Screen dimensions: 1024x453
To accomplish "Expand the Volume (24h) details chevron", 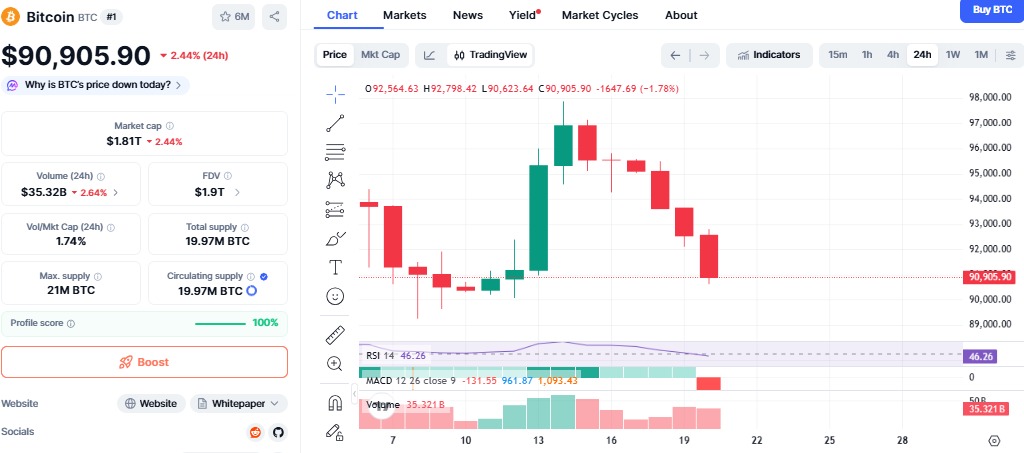I will click(x=115, y=192).
